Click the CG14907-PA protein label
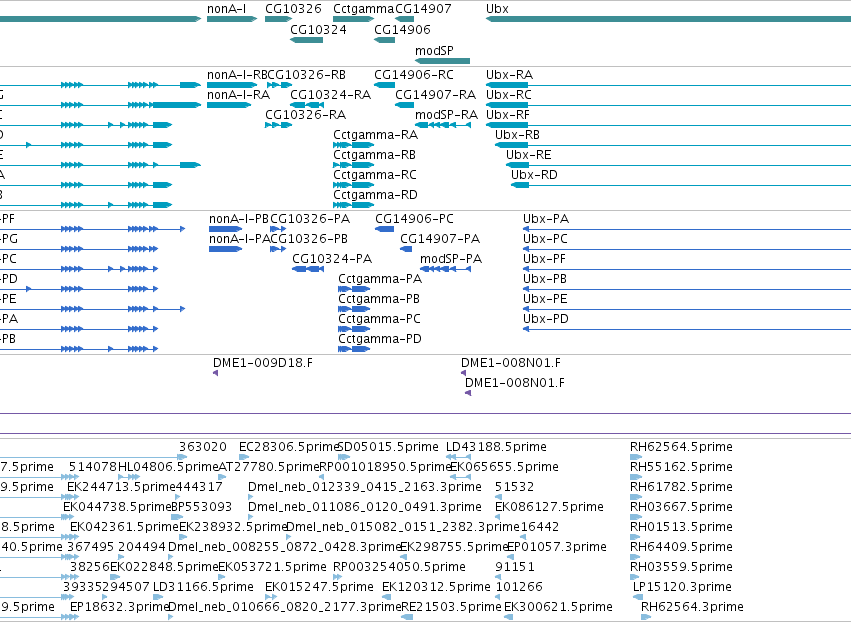The image size is (851, 622). click(x=440, y=239)
